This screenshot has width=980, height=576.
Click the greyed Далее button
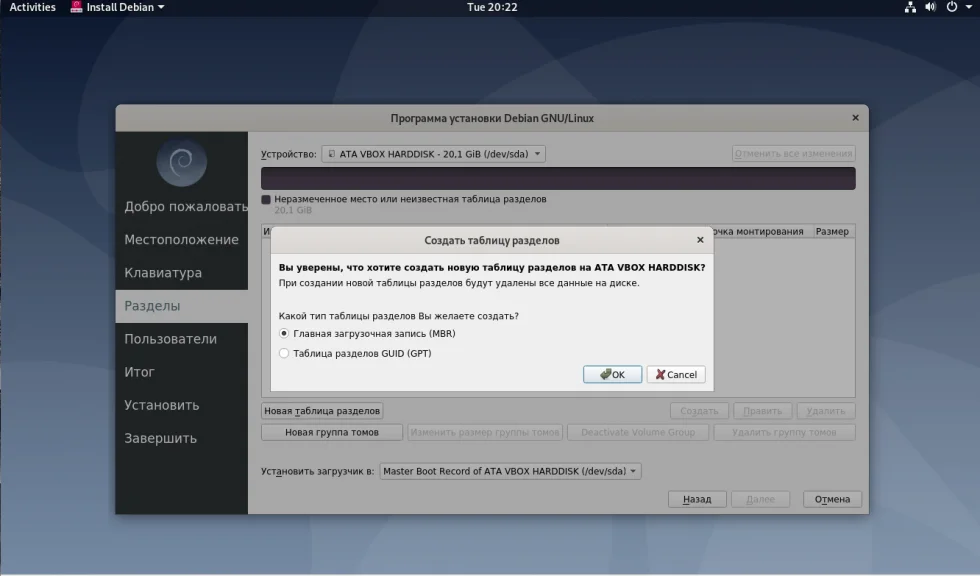click(761, 499)
